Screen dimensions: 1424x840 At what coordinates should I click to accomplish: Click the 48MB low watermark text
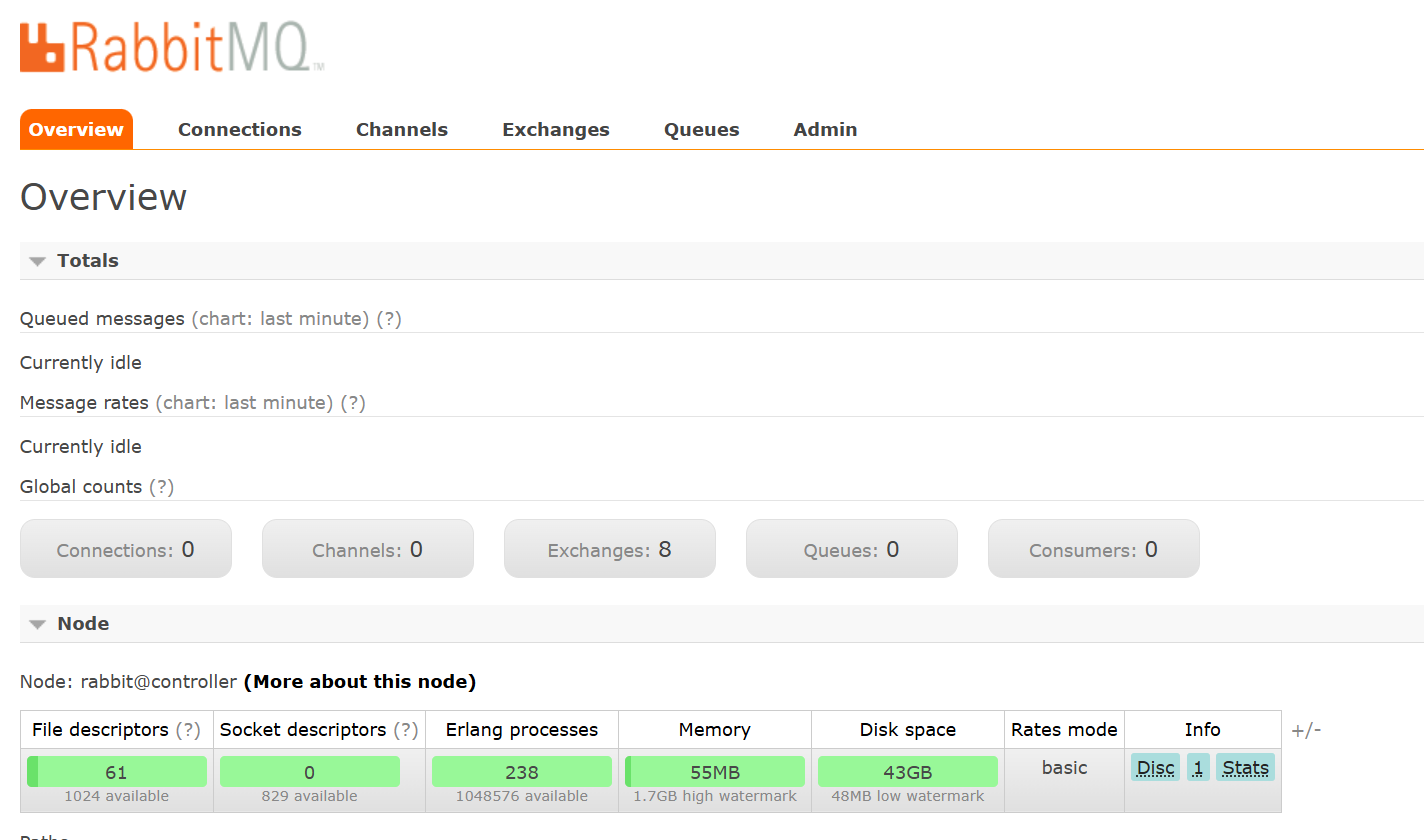tap(908, 797)
